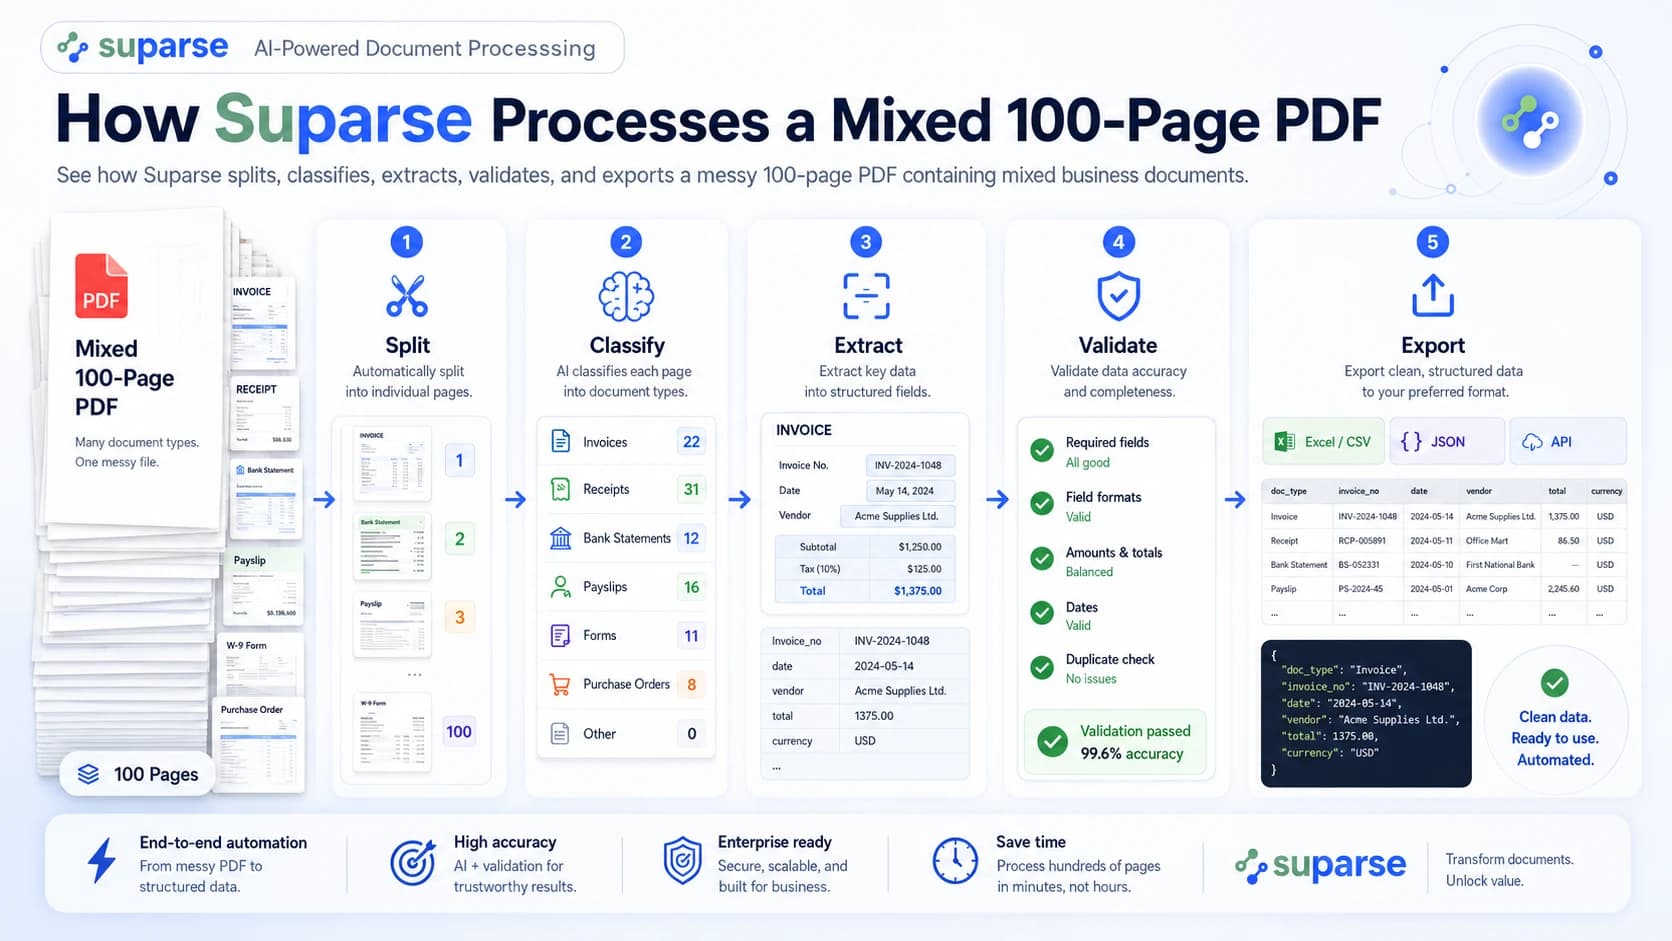Click the lightning bolt automation icon
This screenshot has height=941, width=1672.
point(102,861)
